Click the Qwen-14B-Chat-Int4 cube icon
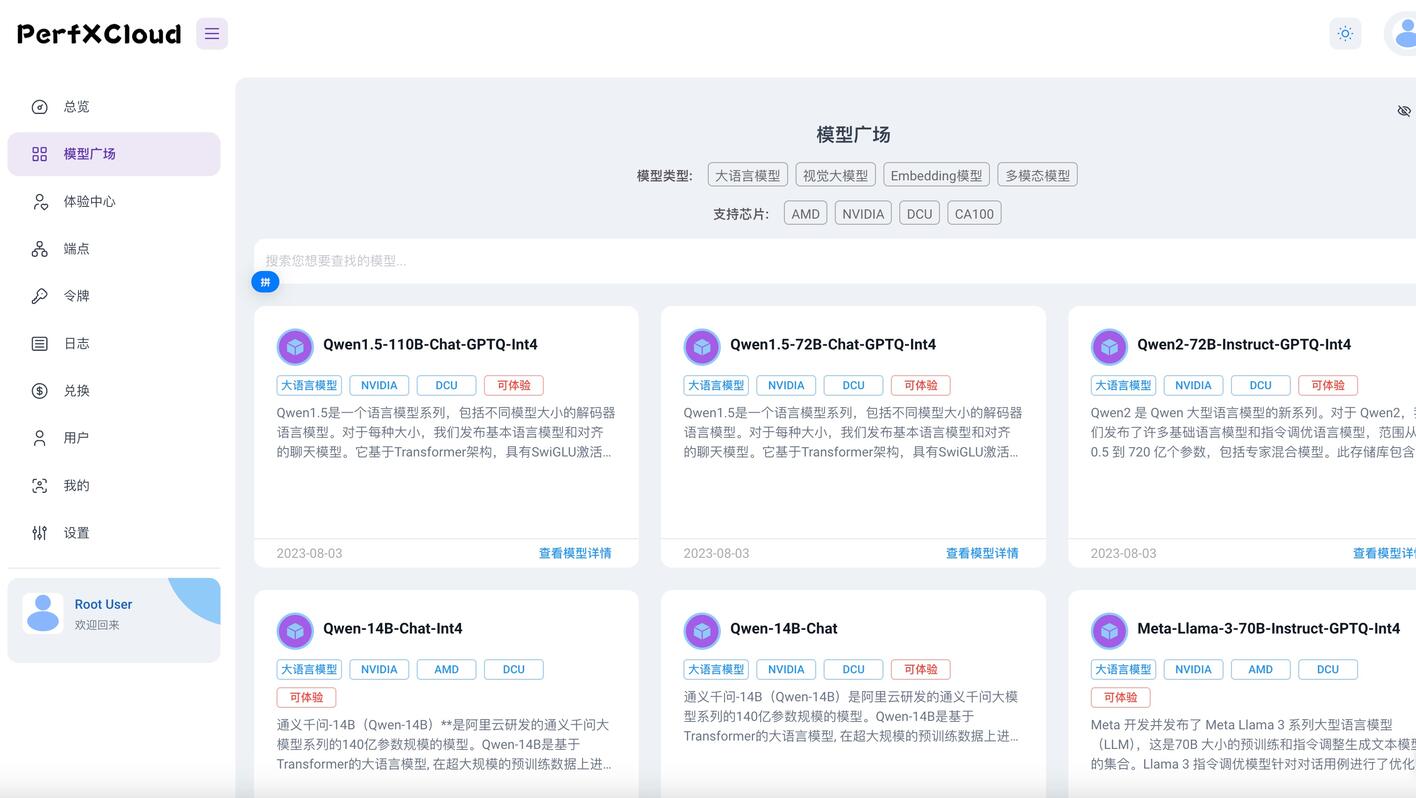This screenshot has height=798, width=1416. 295,631
